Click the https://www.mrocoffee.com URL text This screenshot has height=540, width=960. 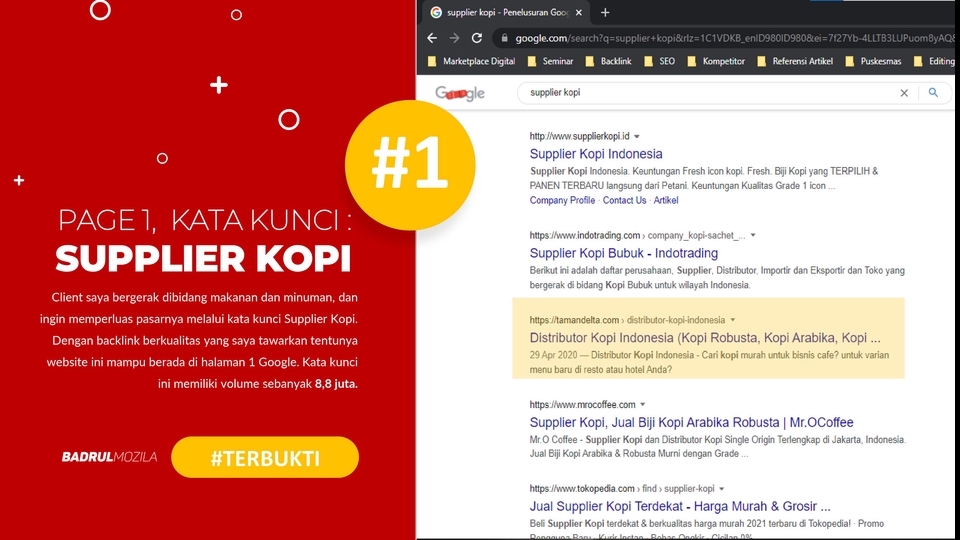tap(582, 404)
